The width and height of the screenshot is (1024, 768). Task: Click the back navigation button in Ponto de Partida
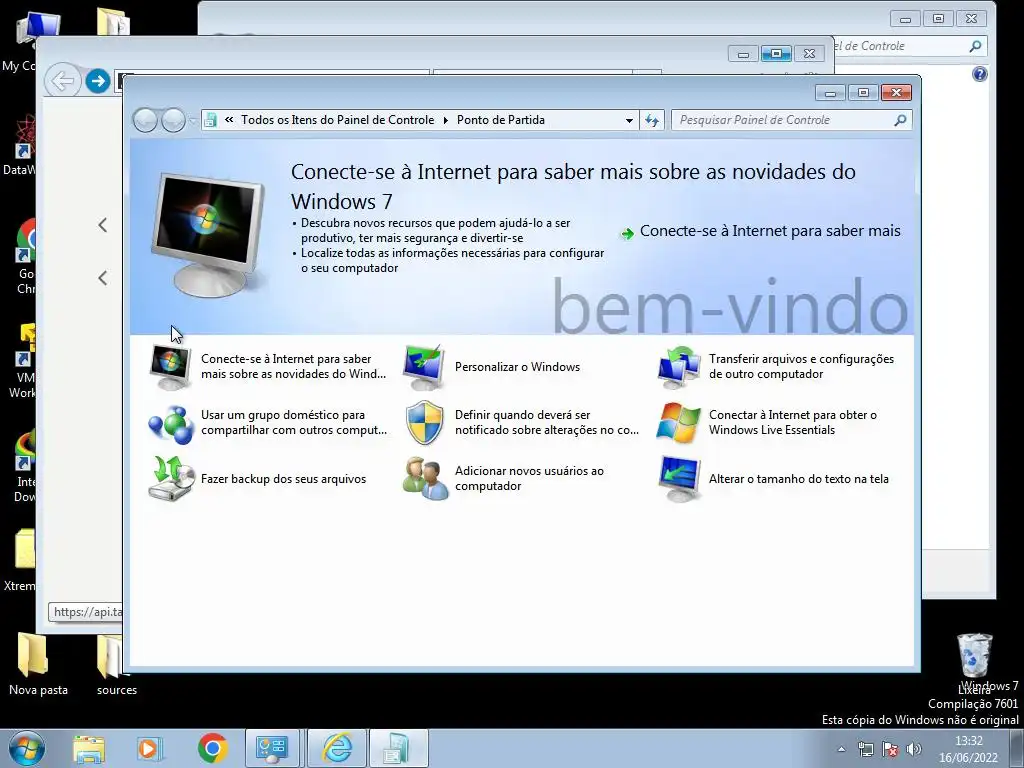145,120
